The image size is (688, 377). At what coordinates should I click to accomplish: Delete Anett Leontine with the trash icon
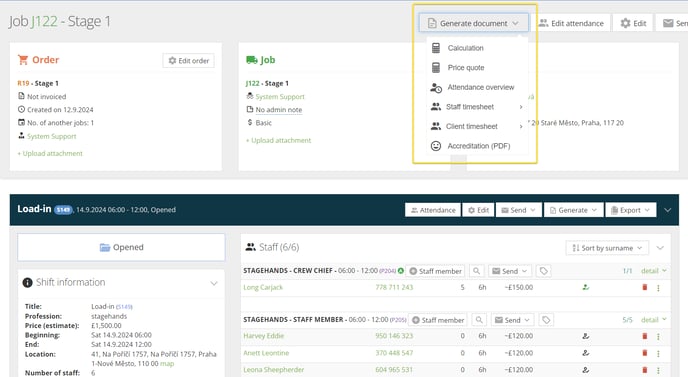tap(645, 353)
